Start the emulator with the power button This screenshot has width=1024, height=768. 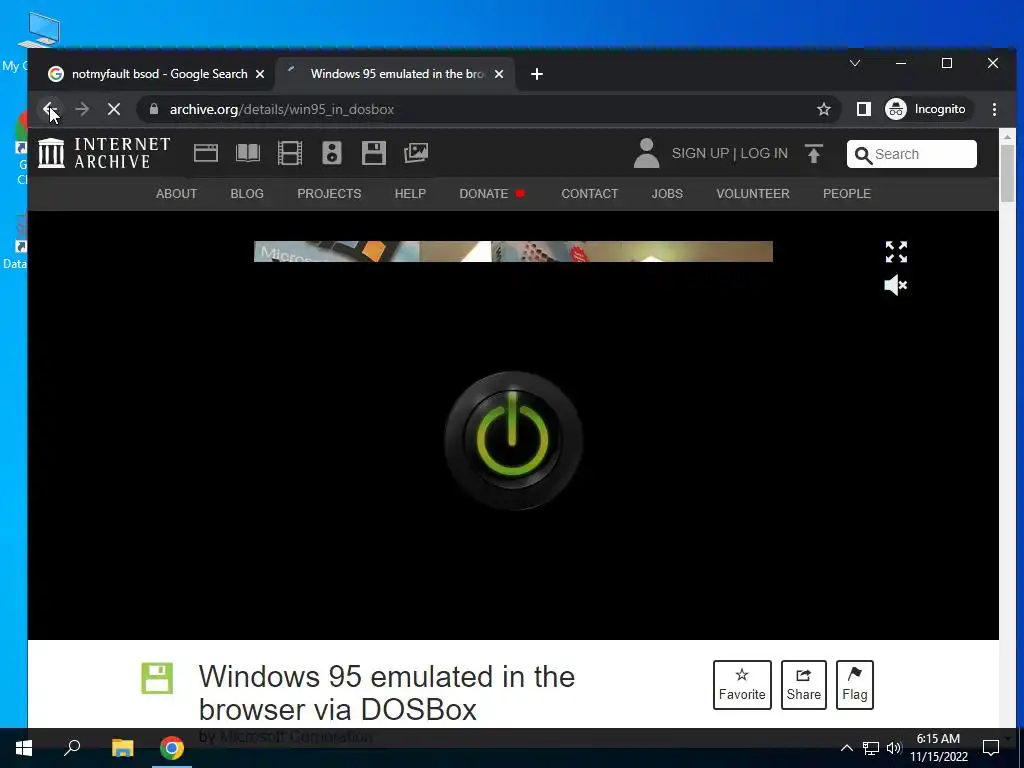point(513,441)
